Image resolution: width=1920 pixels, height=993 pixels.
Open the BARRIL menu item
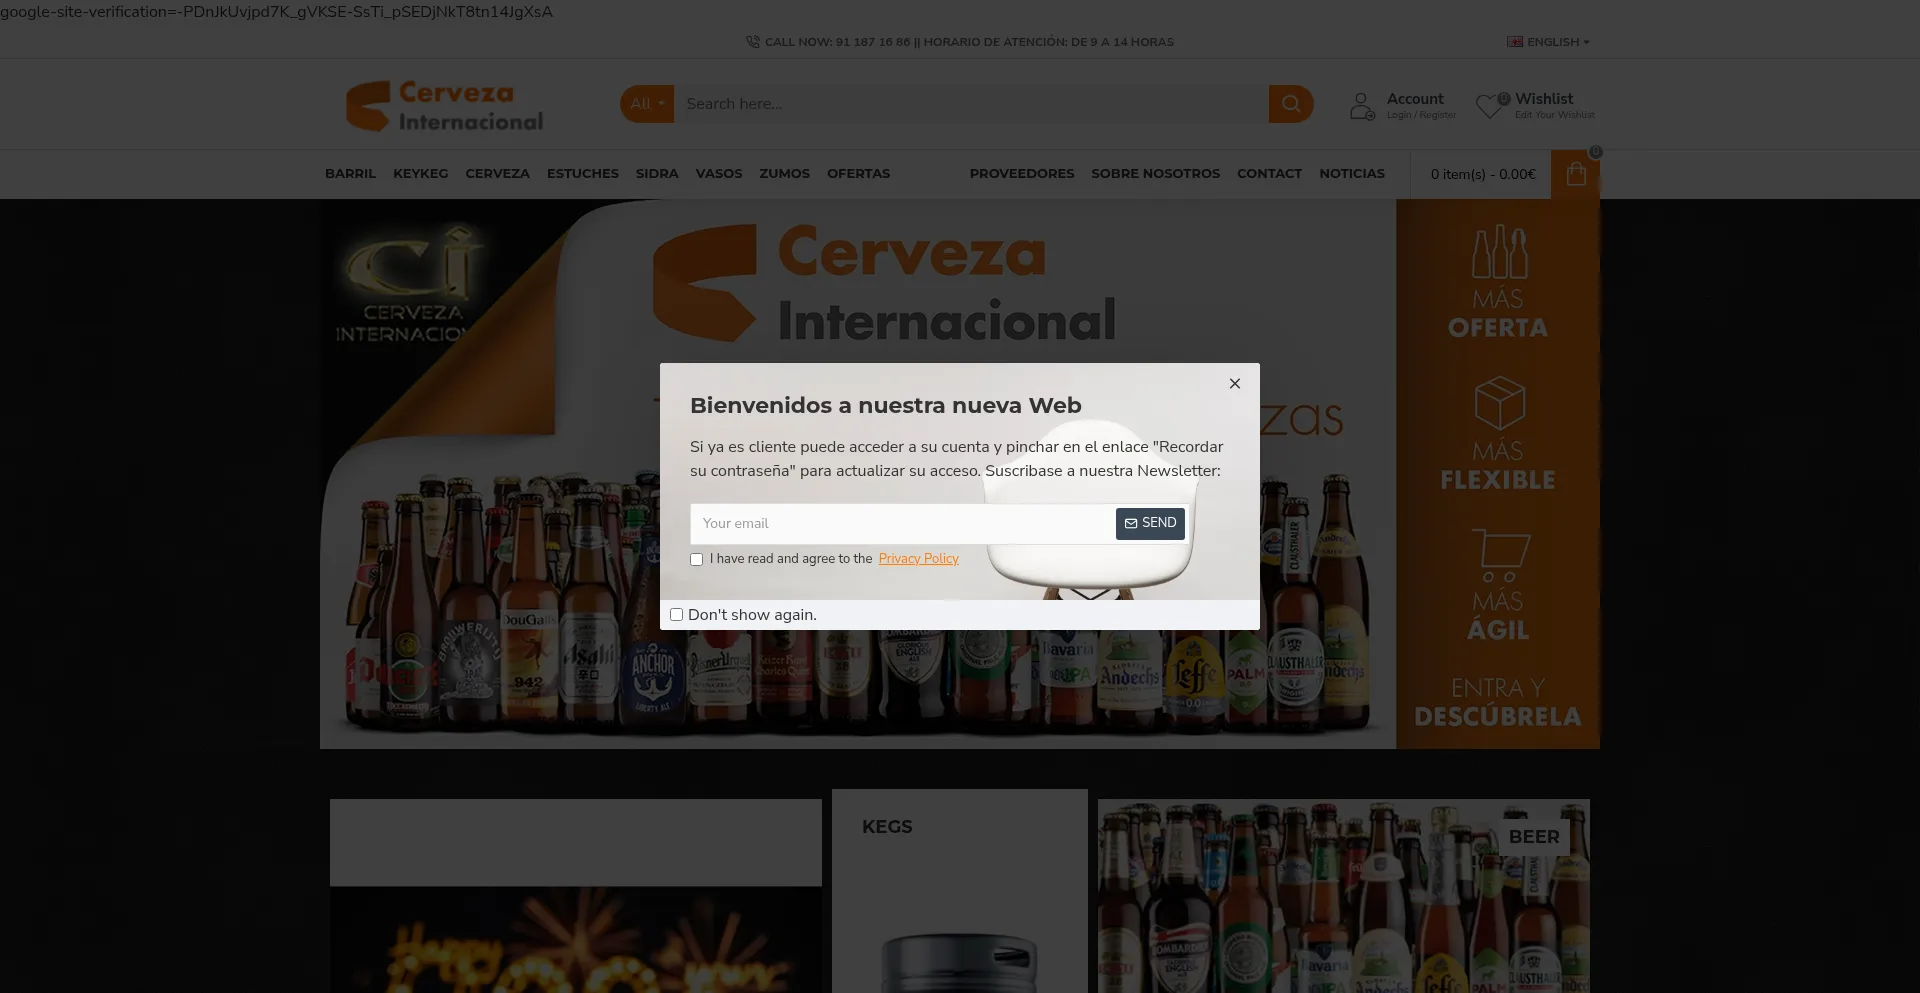click(350, 174)
